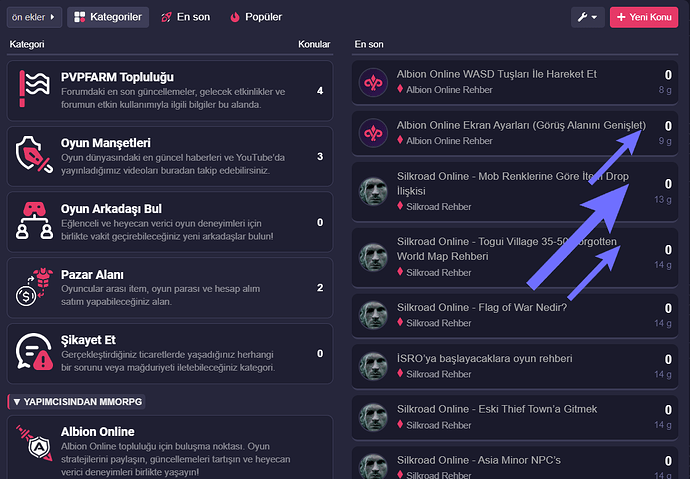Viewport: 690px width, 479px height.
Task: Open topic Silkroad Online - Flag of War Nedir?
Action: coord(482,307)
